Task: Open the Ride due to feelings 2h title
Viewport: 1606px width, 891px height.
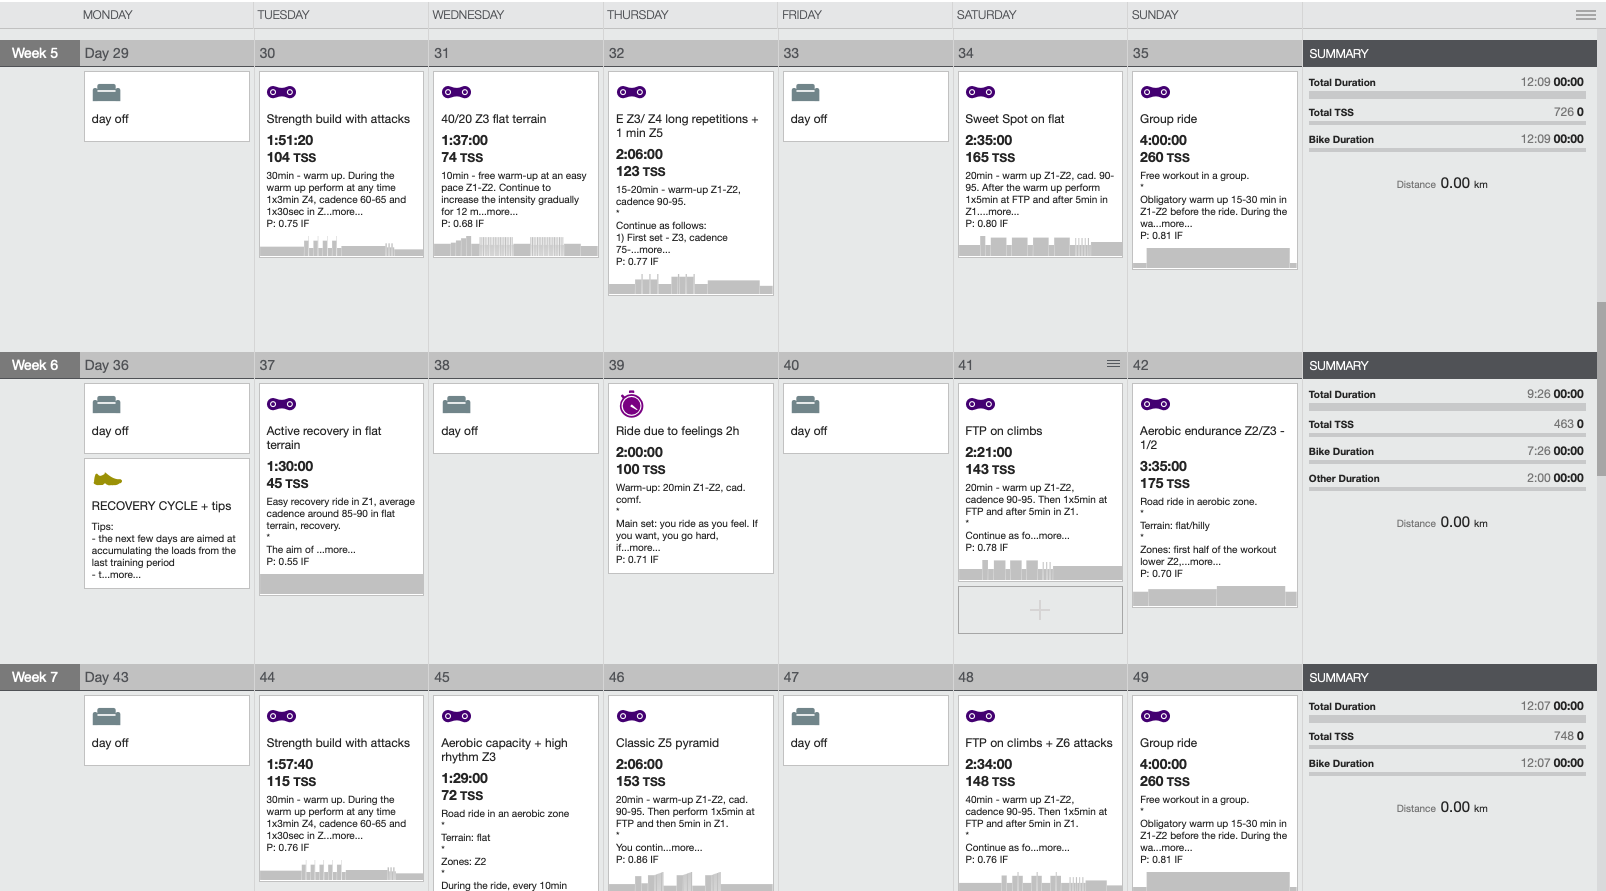Action: coord(677,431)
